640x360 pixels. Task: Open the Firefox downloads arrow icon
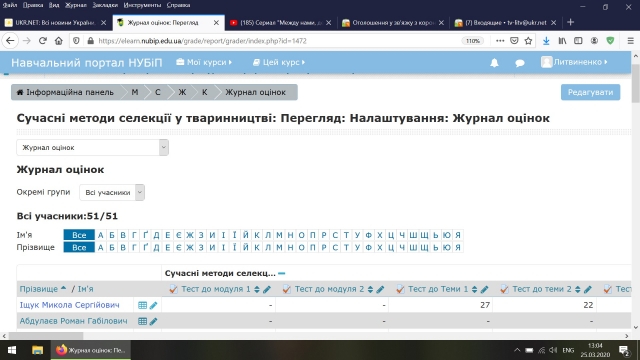pyautogui.click(x=546, y=41)
